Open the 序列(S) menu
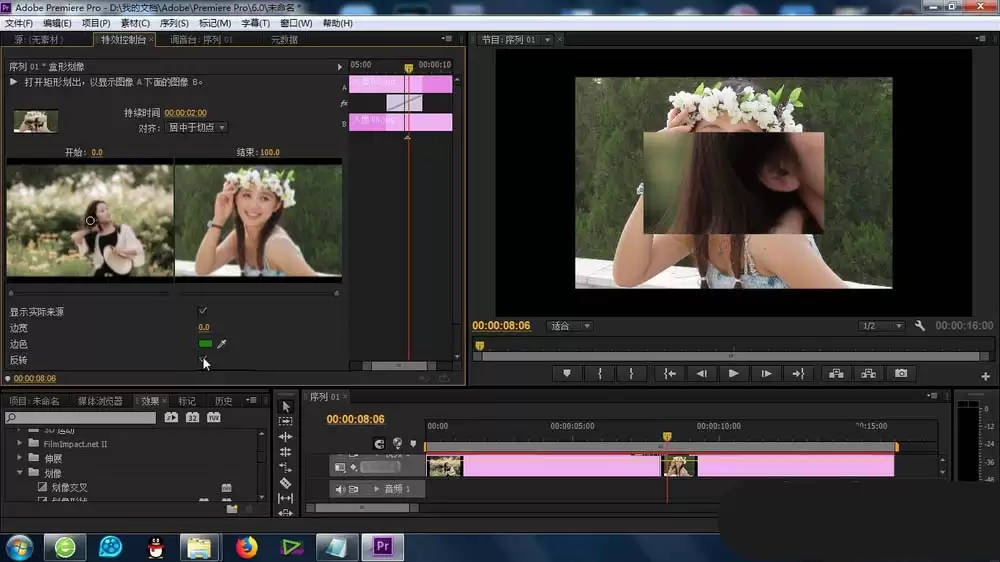1000x562 pixels. click(x=173, y=23)
